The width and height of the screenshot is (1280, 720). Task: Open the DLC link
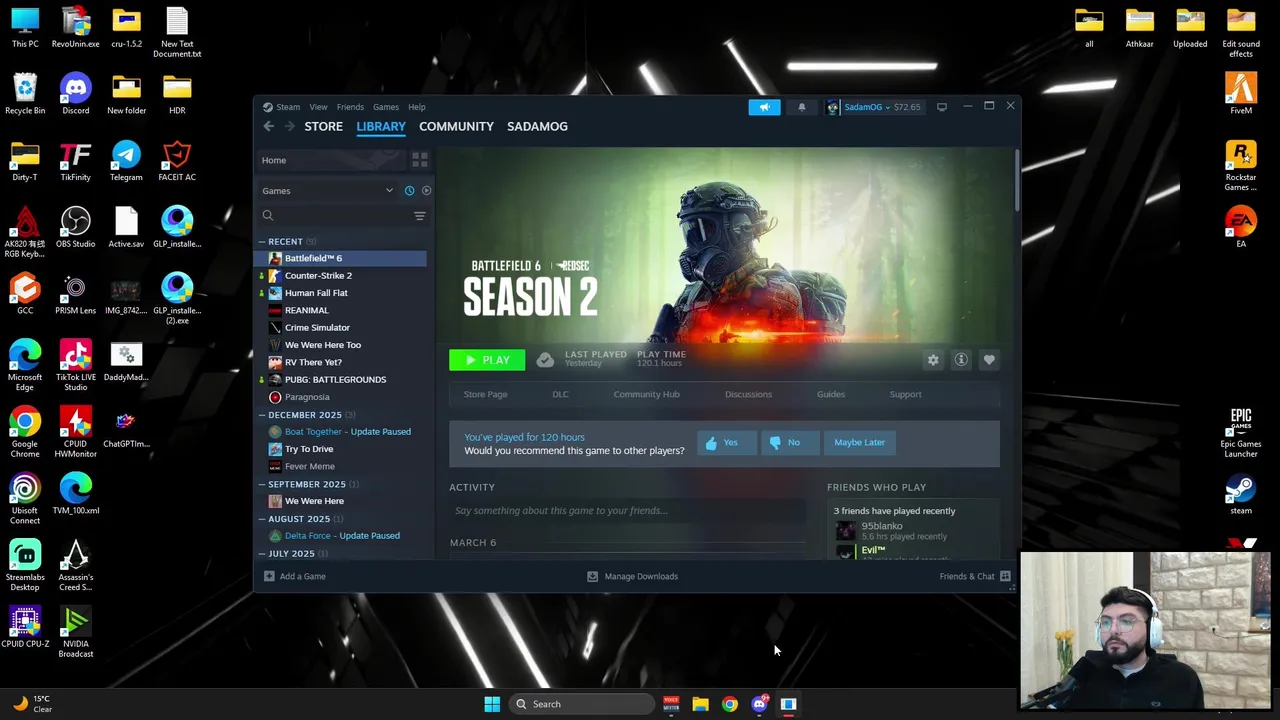pos(560,394)
